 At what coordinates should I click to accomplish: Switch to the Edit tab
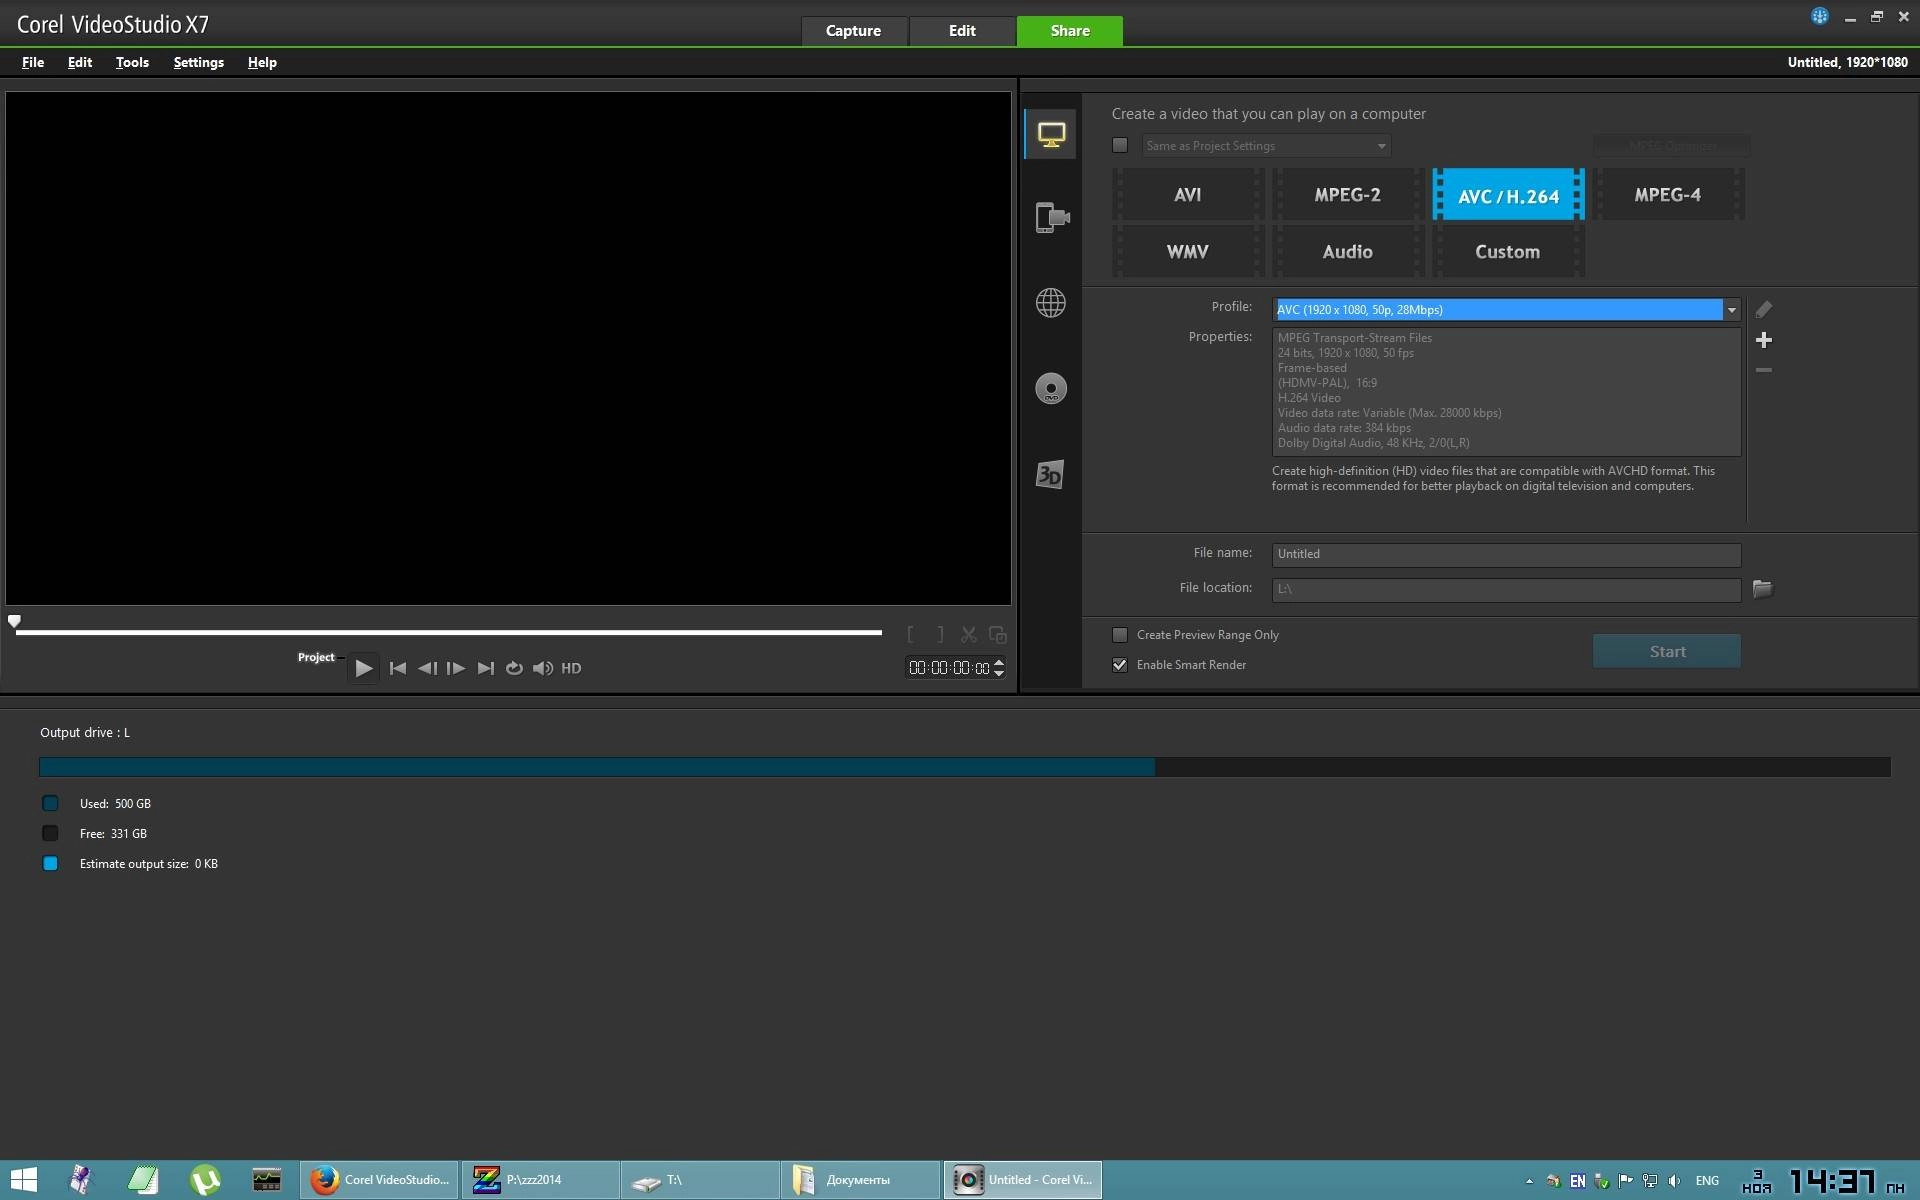[962, 31]
